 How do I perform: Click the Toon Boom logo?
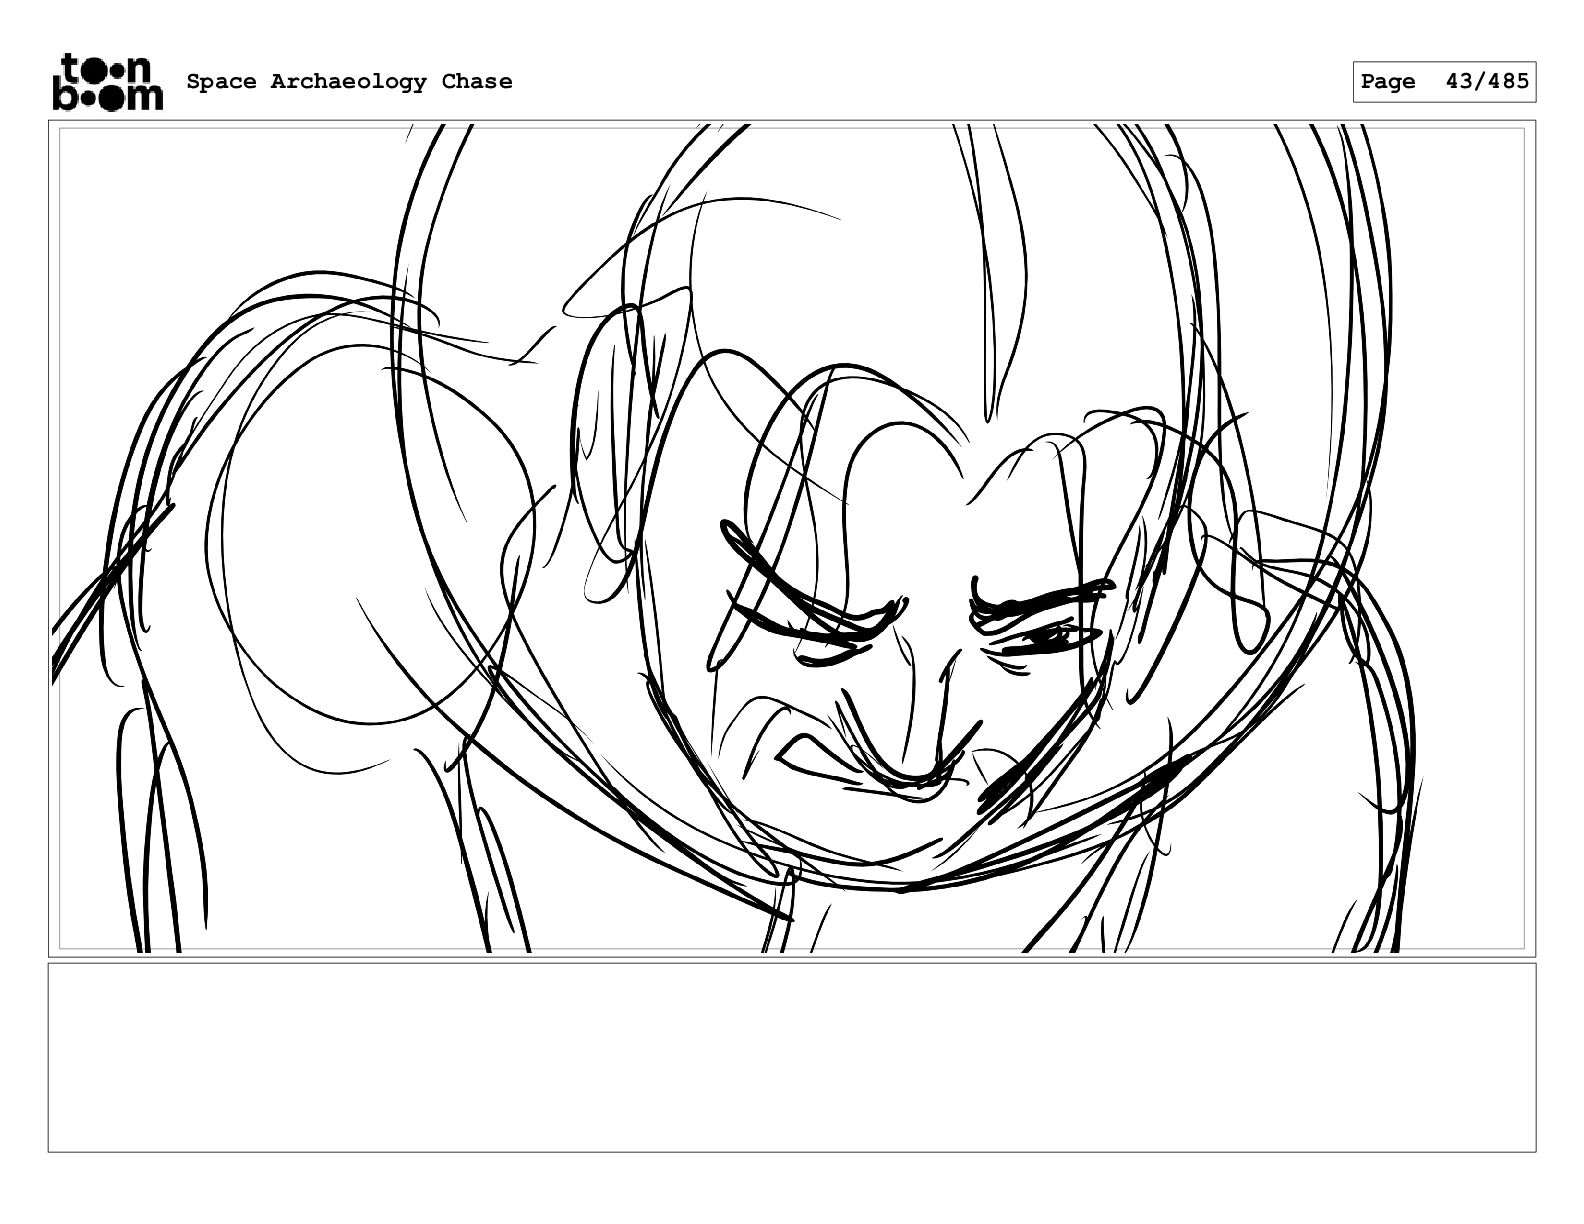pyautogui.click(x=107, y=82)
